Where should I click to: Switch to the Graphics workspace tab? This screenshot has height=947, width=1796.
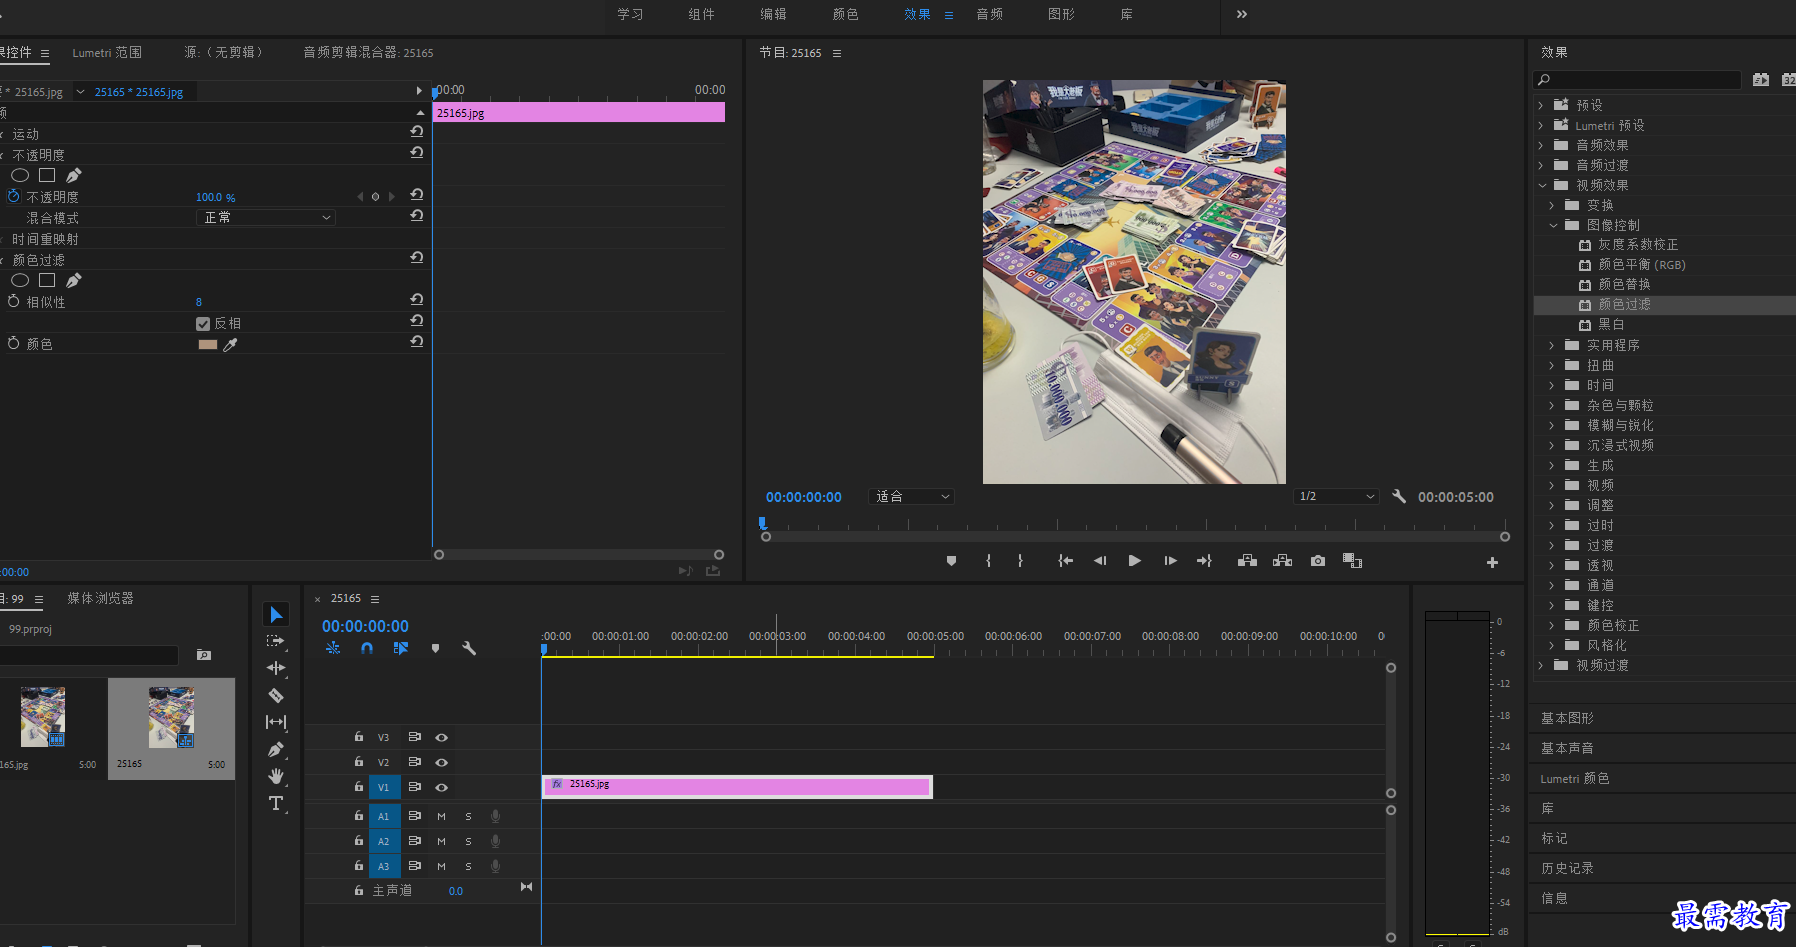(1061, 14)
